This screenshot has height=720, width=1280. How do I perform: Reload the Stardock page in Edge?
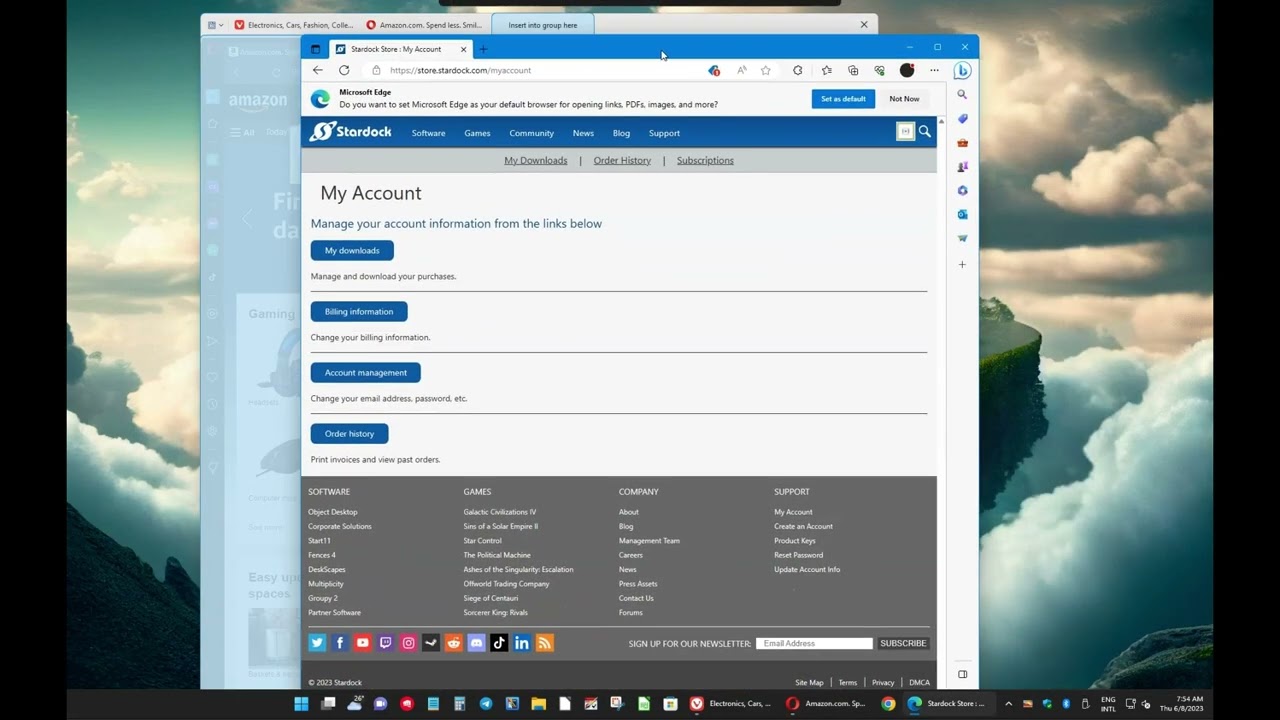point(344,70)
